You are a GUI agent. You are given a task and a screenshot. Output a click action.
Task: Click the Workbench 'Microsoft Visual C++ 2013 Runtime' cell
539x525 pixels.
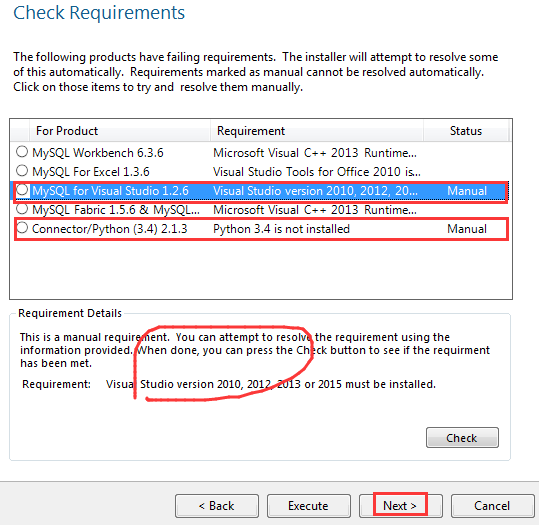[x=315, y=153]
